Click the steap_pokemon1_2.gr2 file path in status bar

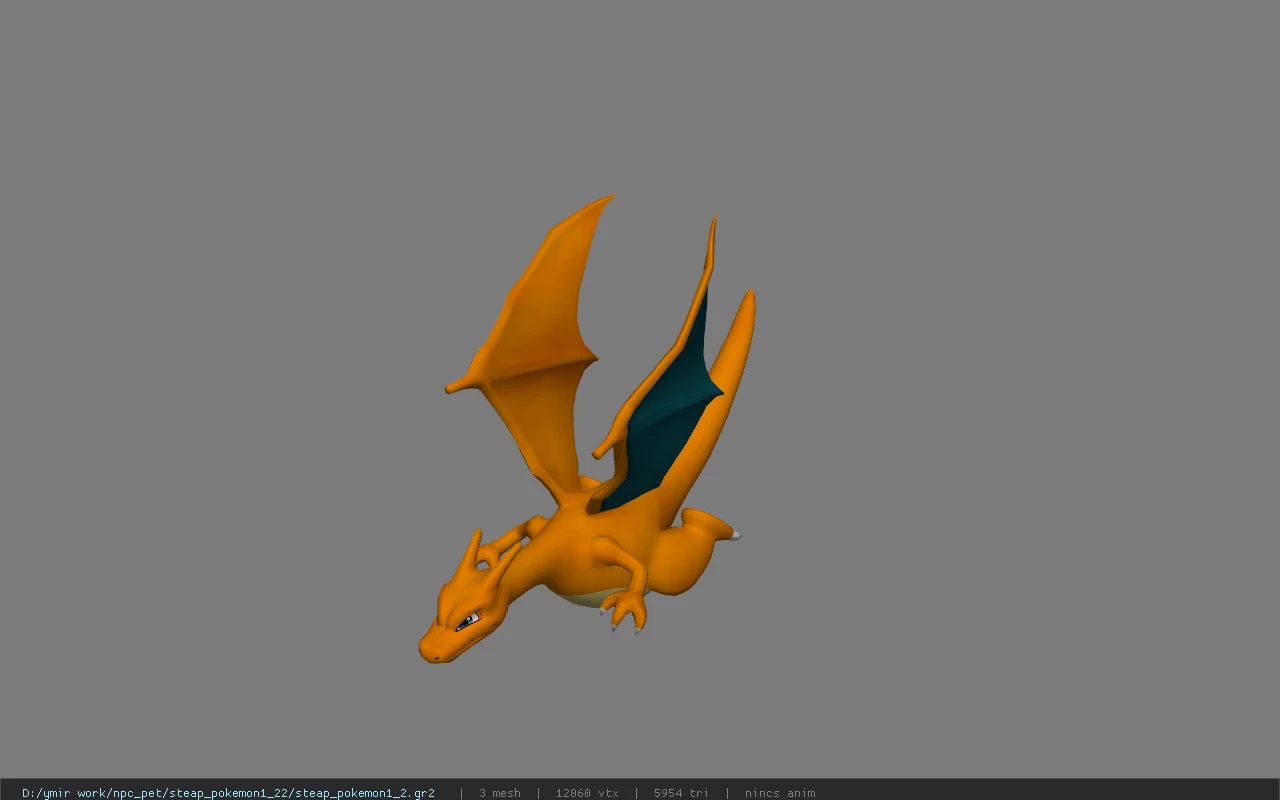click(x=228, y=793)
